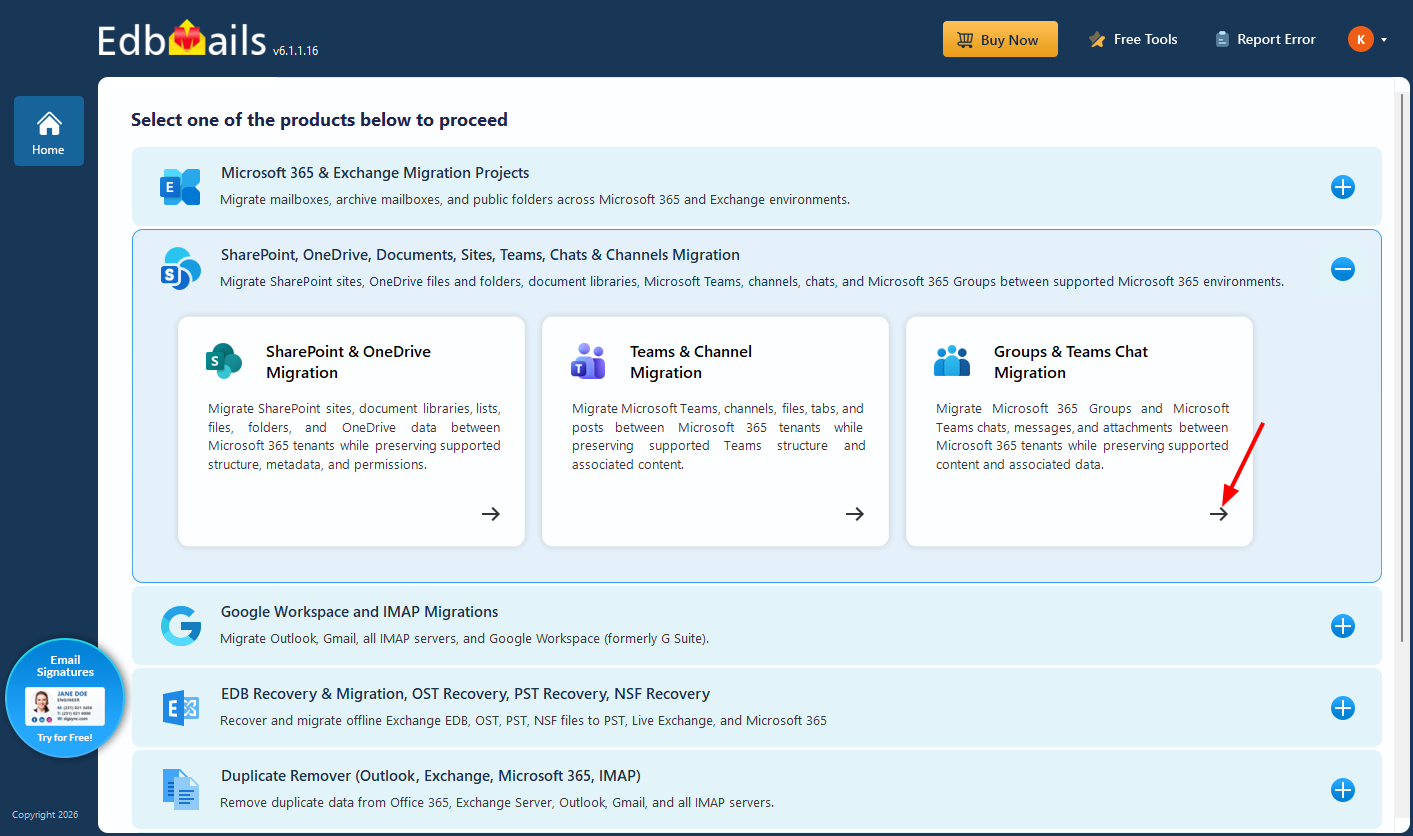Click the Google Workspace and IMAP Migrations heading
The image size is (1413, 836).
click(360, 612)
